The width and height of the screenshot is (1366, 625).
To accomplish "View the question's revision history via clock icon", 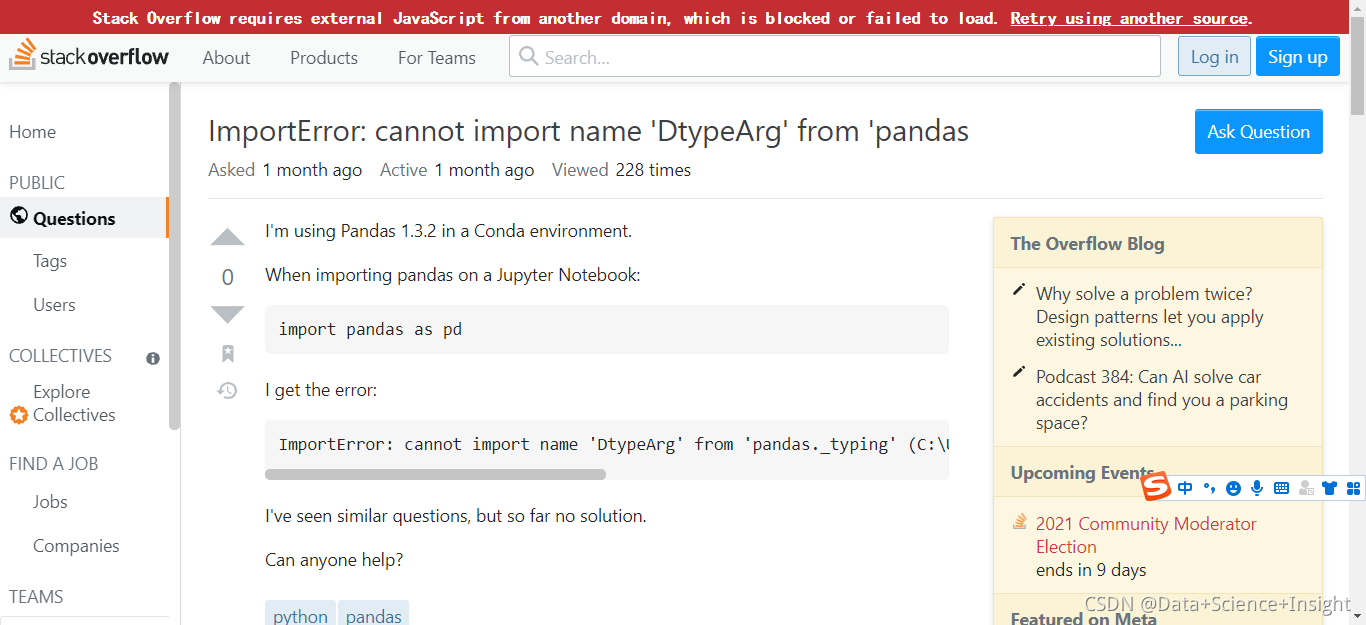I will tap(227, 391).
